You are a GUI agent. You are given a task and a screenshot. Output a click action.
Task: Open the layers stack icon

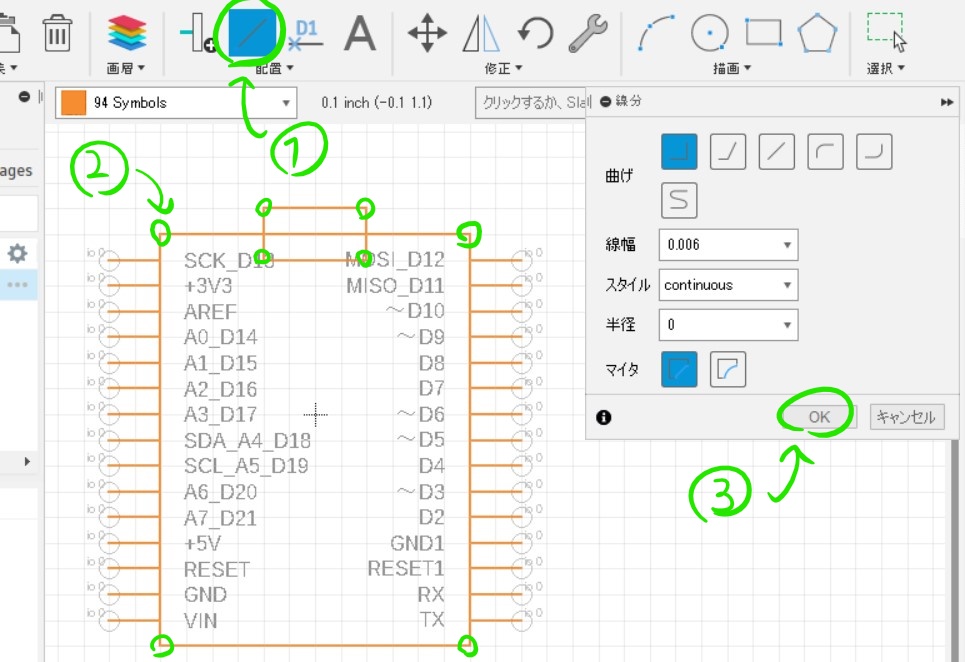click(x=127, y=33)
